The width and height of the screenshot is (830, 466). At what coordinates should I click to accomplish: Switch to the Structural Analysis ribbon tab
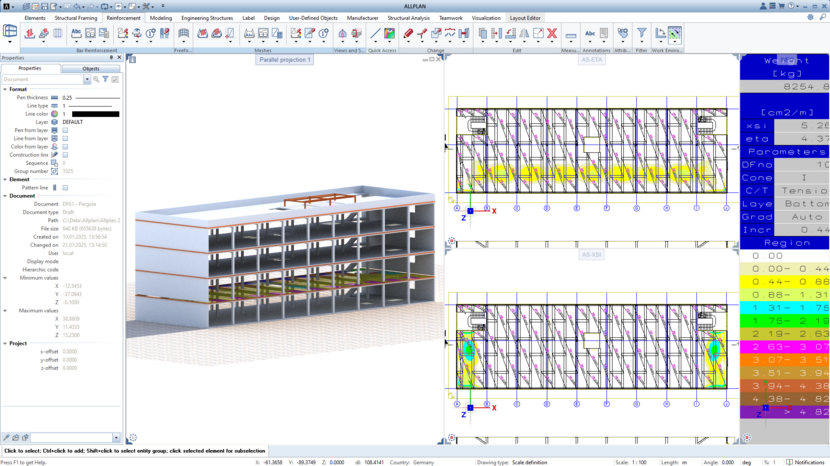click(x=410, y=18)
